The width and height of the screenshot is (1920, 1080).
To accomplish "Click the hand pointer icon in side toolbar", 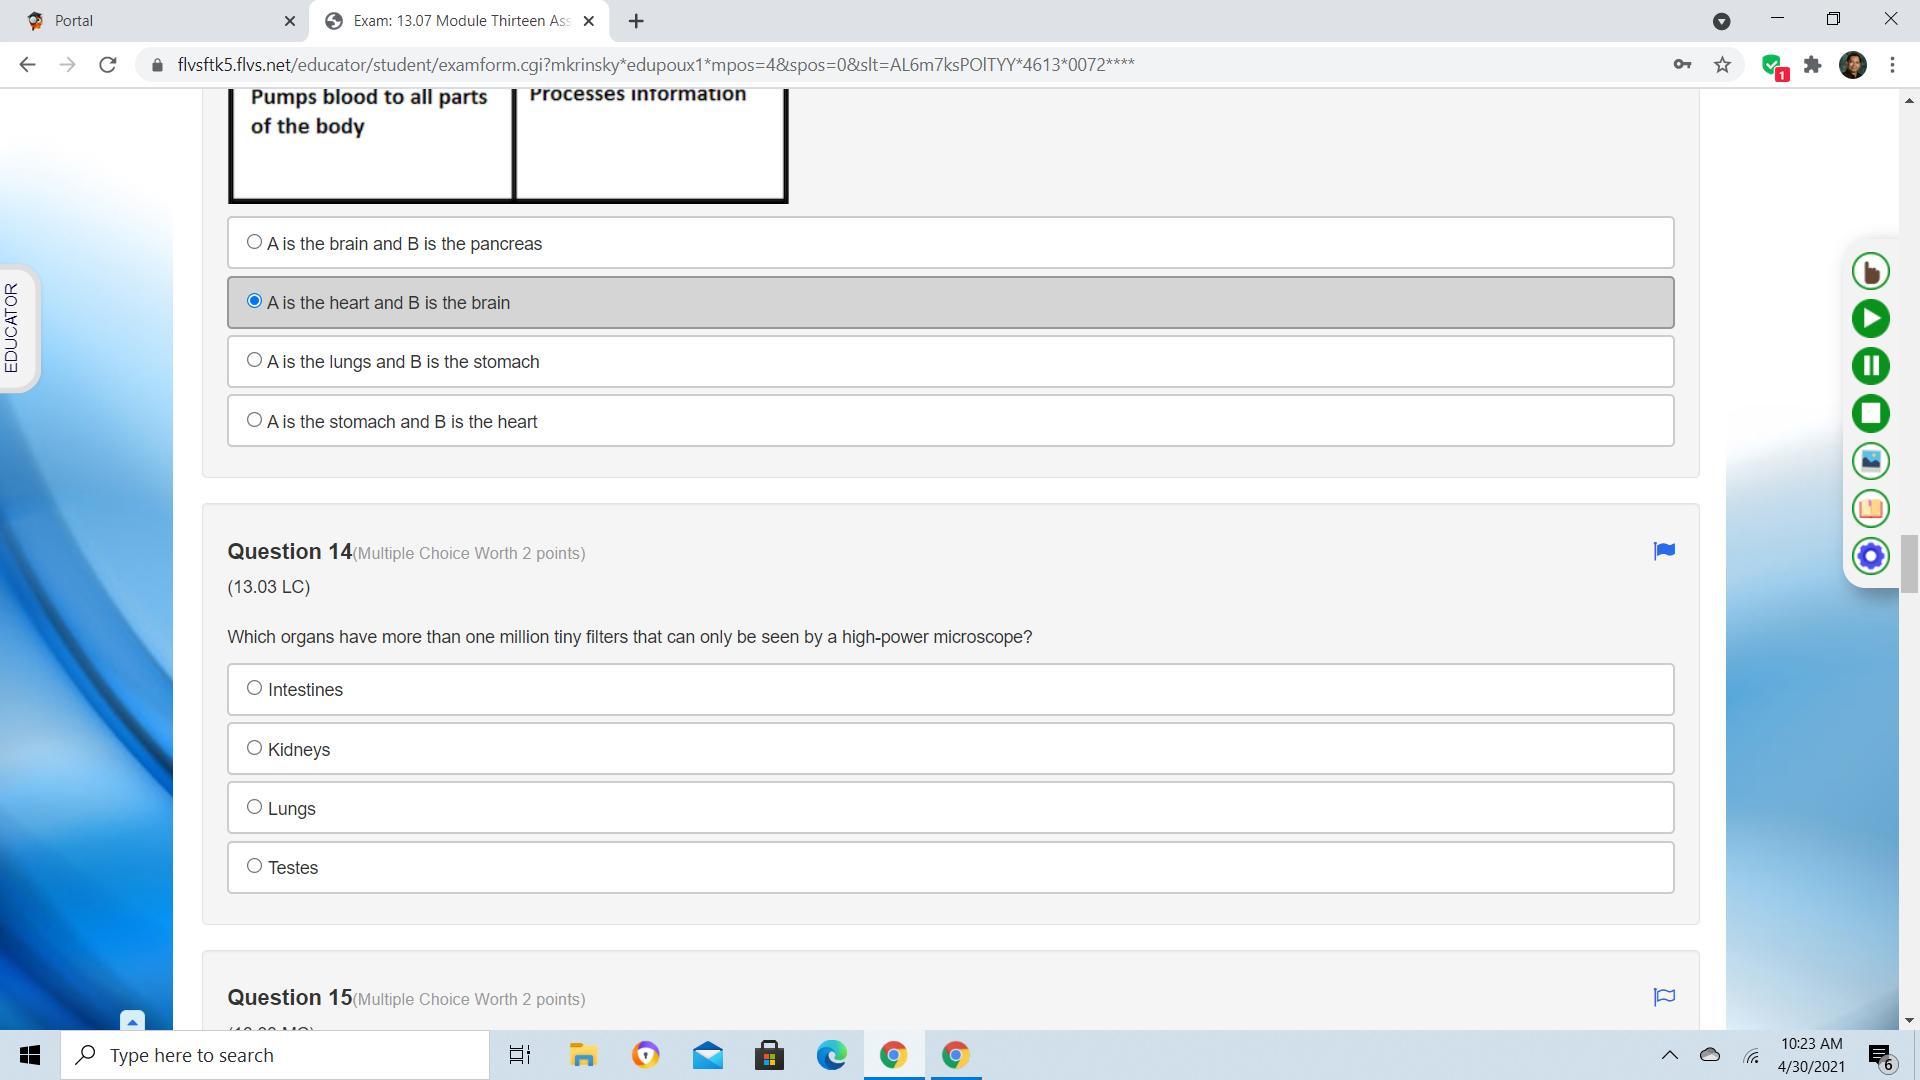I will coord(1870,271).
